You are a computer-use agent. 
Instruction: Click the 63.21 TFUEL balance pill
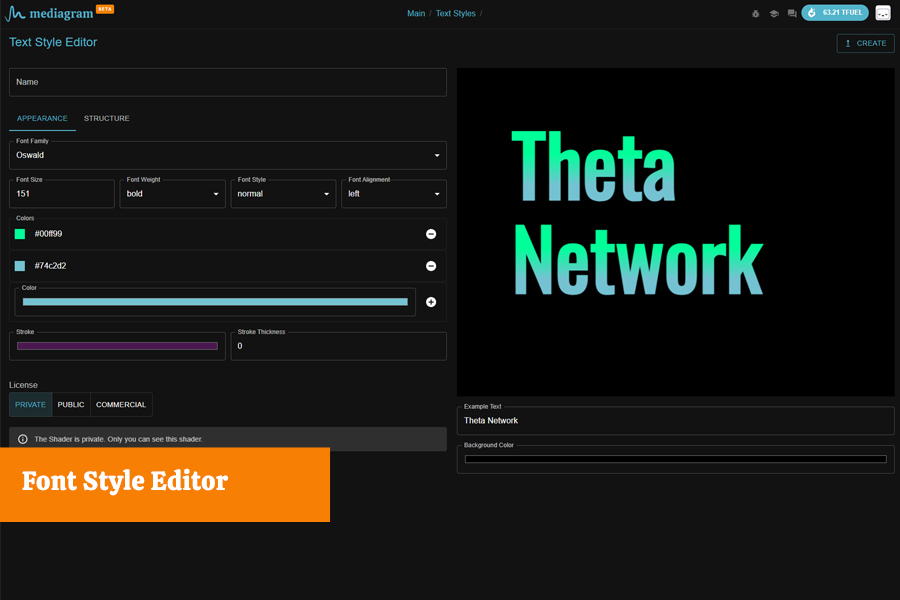point(835,13)
